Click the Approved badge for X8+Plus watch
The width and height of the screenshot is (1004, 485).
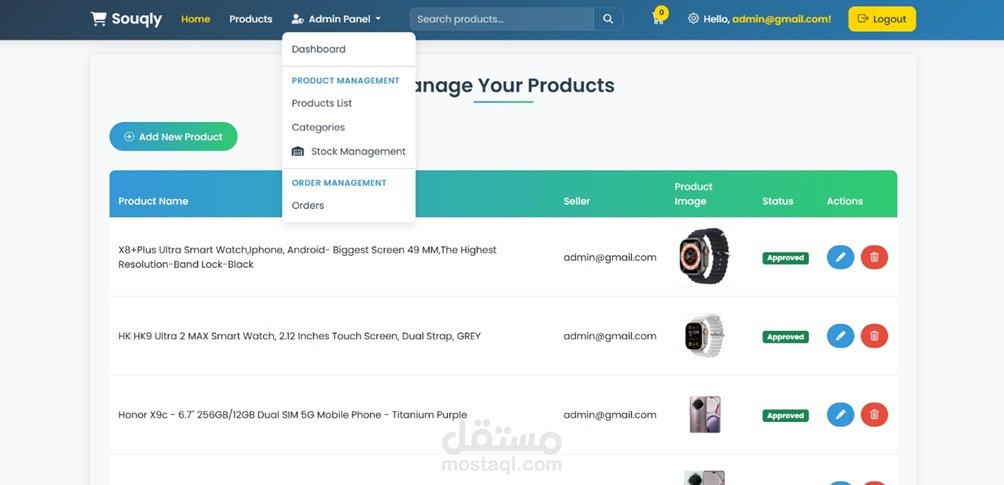pyautogui.click(x=785, y=258)
